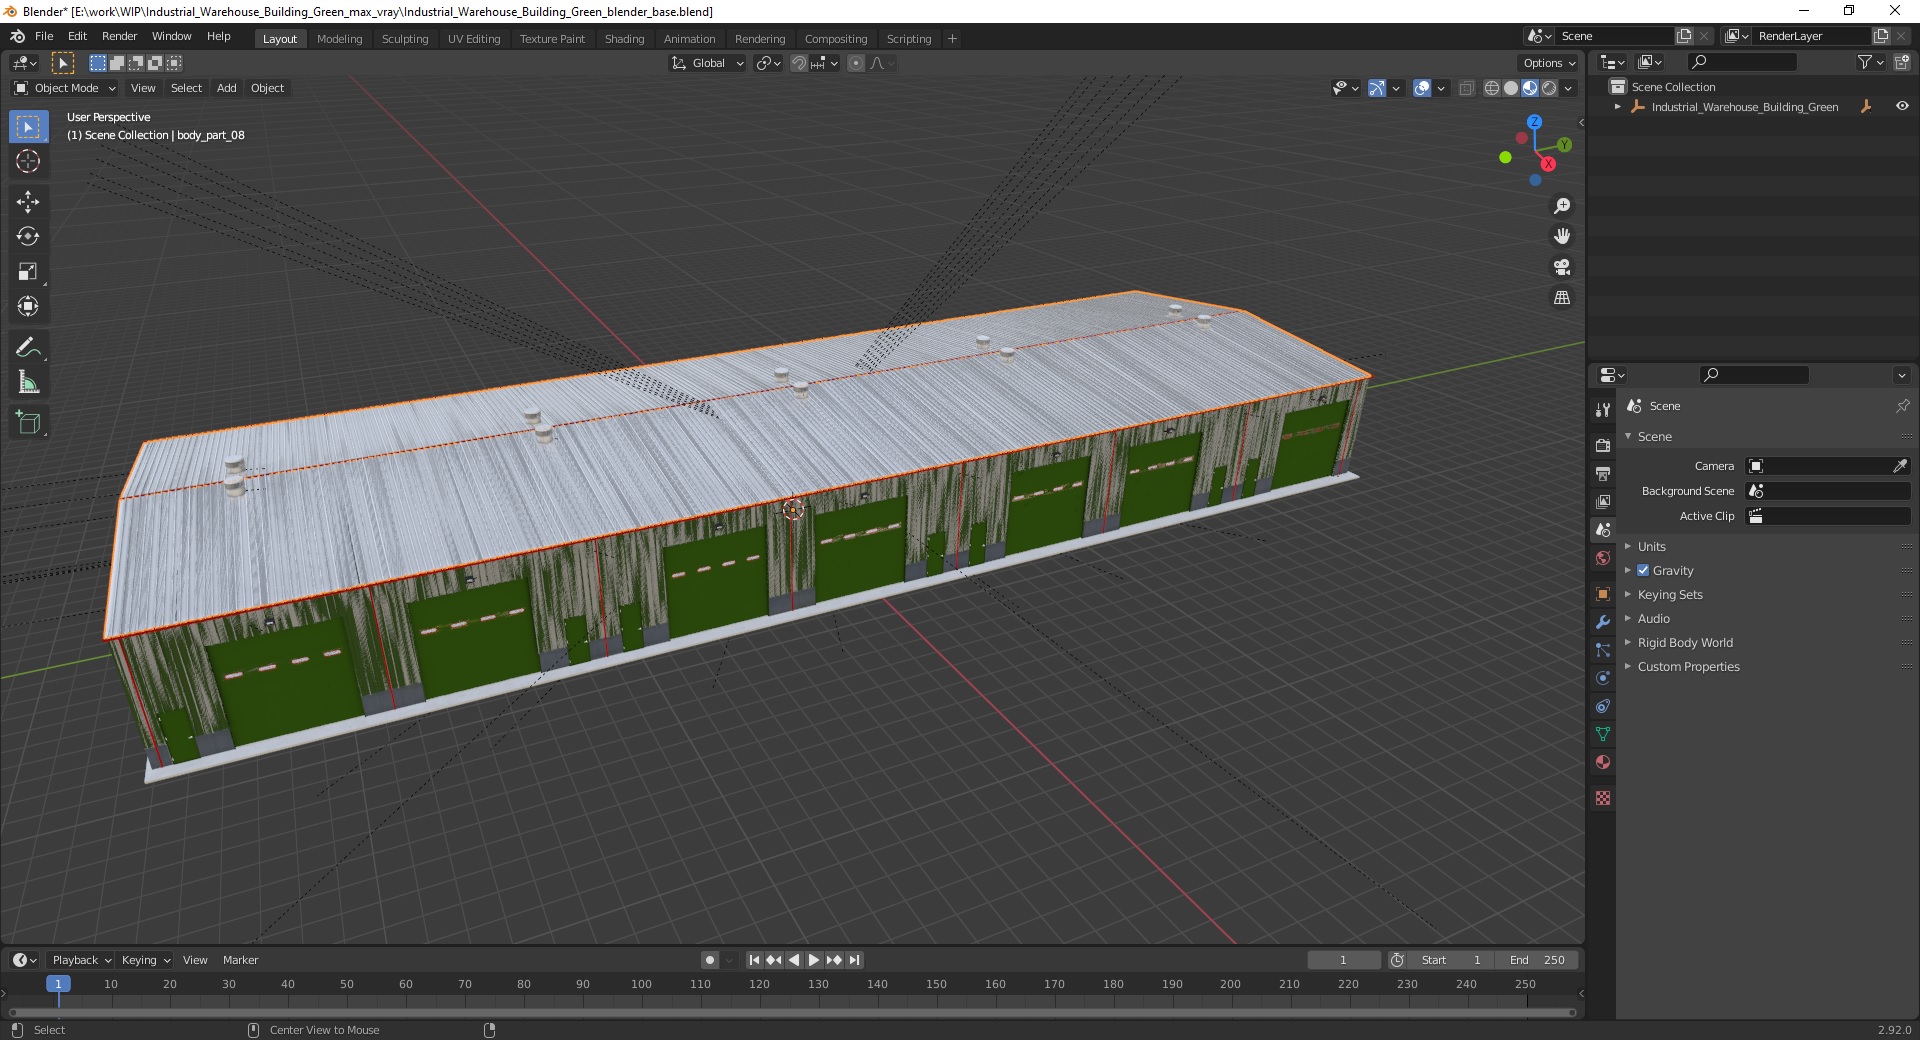Viewport: 1920px width, 1040px height.
Task: Switch to the Modeling workspace tab
Action: tap(339, 38)
